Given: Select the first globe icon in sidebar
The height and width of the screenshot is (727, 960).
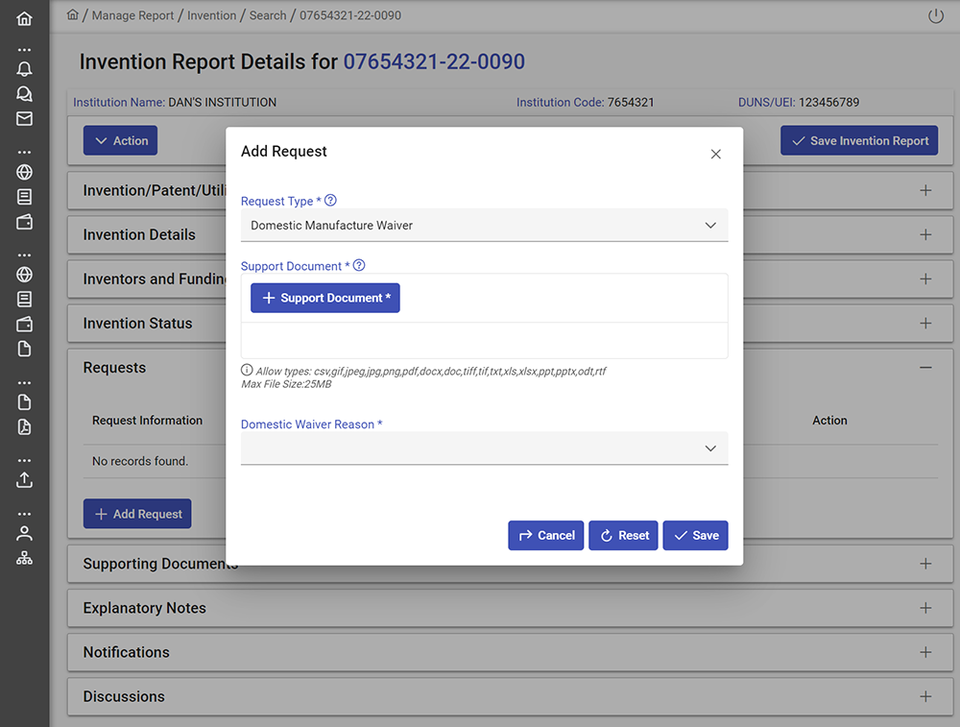Looking at the screenshot, I should click(23, 171).
